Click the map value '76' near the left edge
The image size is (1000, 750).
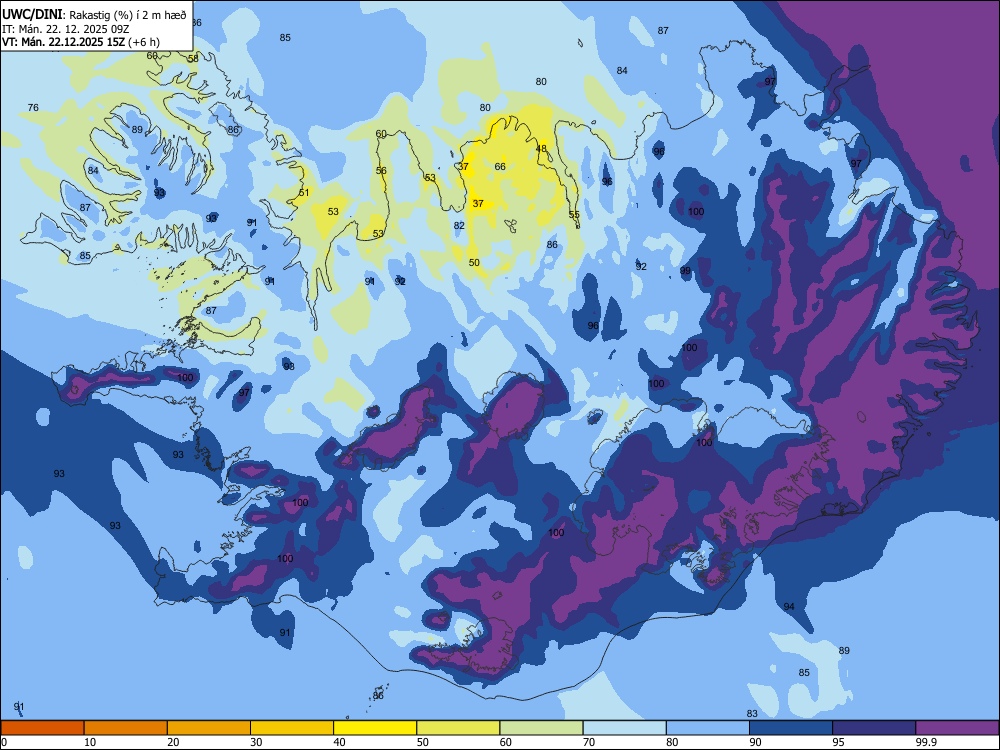[x=33, y=107]
